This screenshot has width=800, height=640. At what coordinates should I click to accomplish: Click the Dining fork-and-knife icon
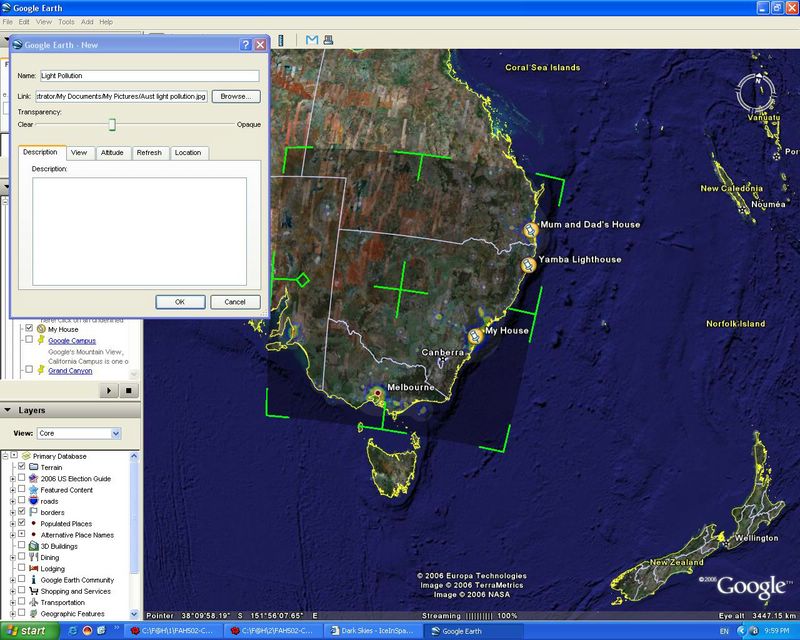point(34,557)
